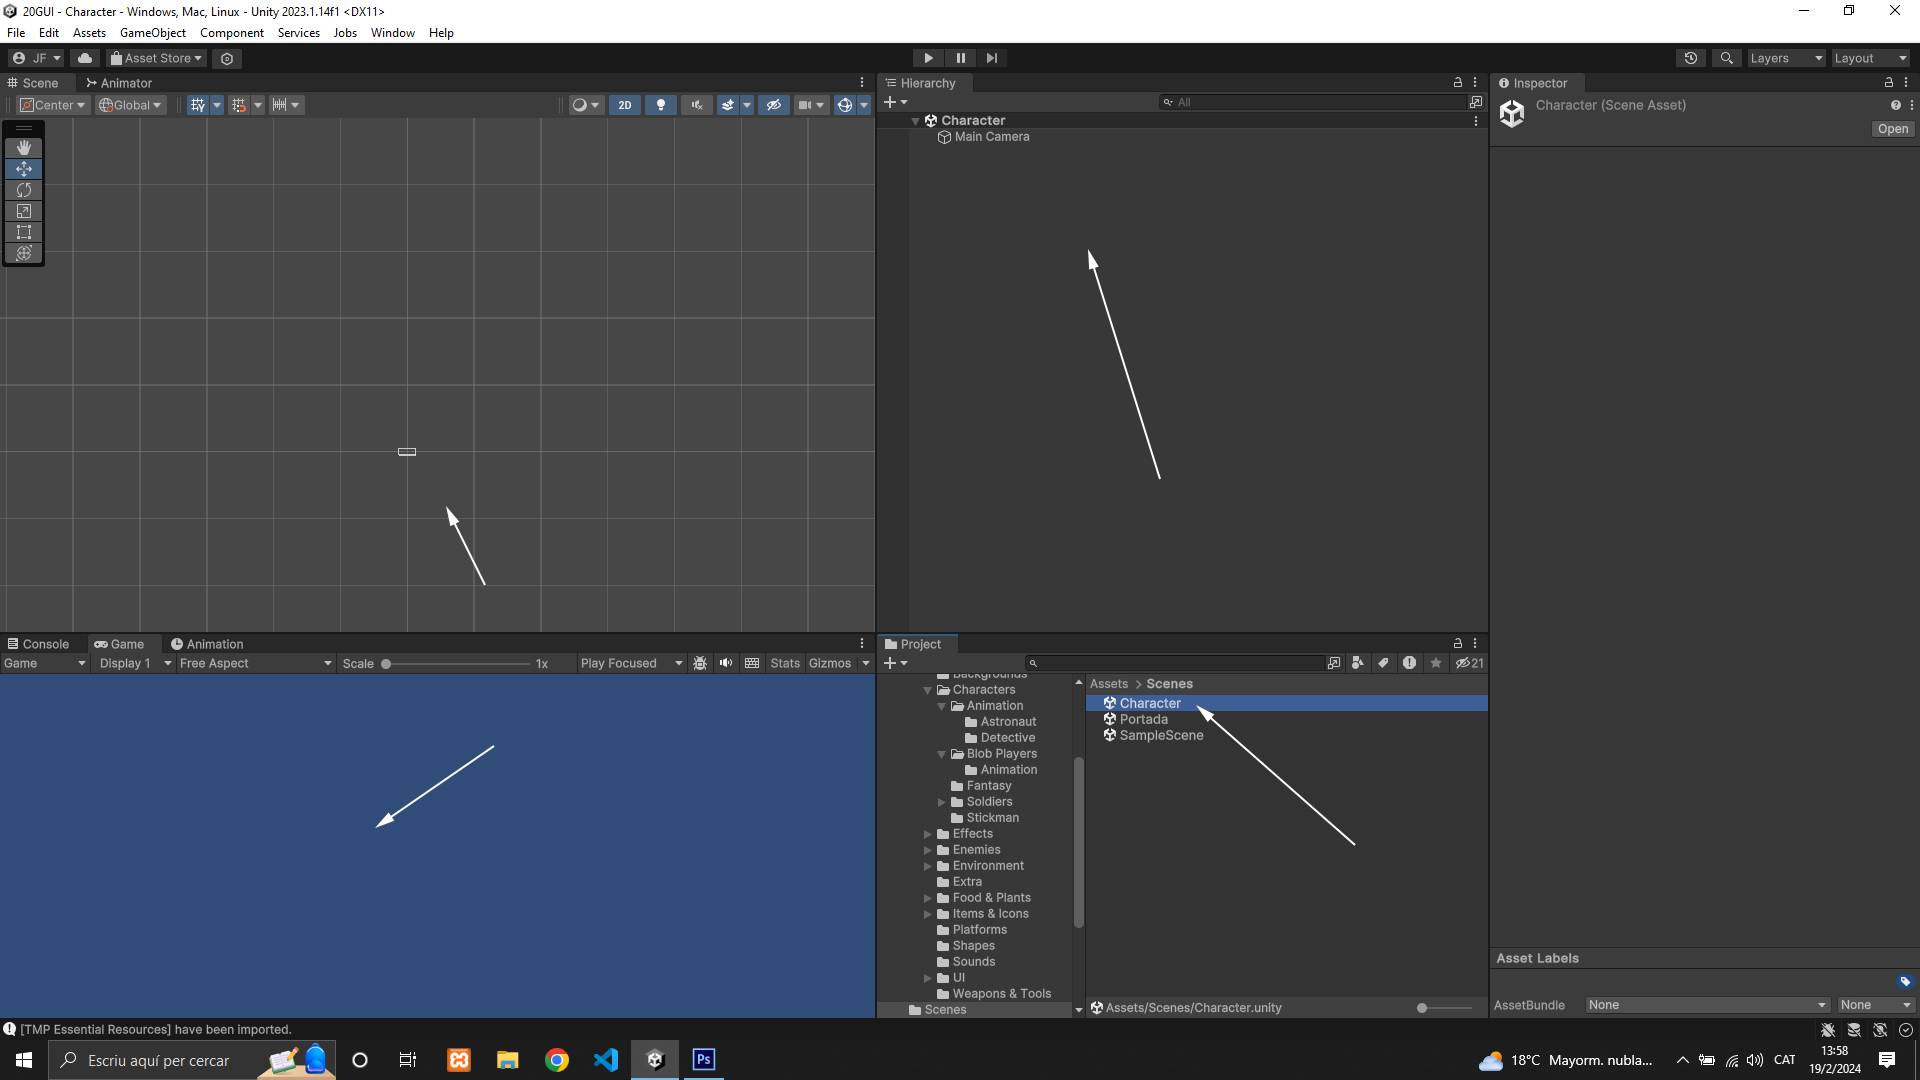
Task: Click the Open button in Inspector
Action: (x=1892, y=129)
